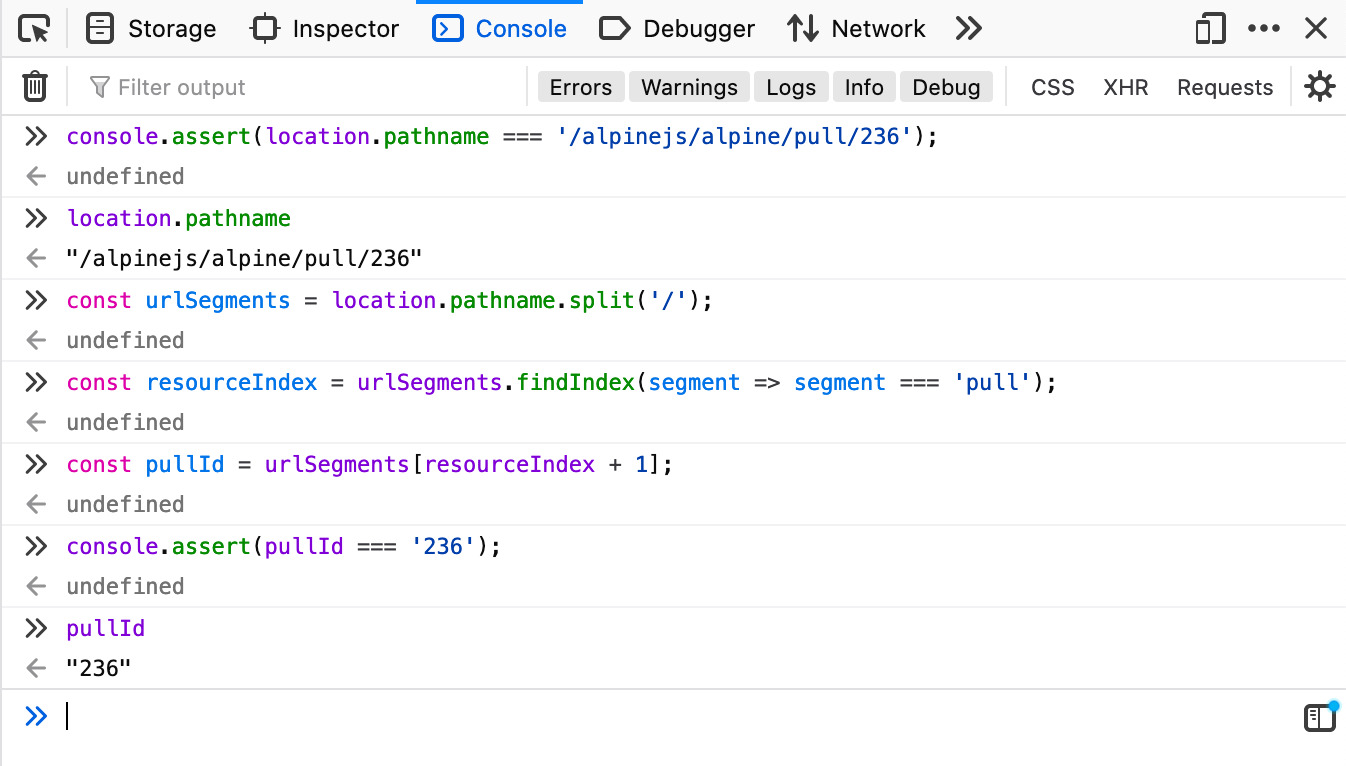Enable the Requests filter
1346x766 pixels.
pyautogui.click(x=1224, y=88)
